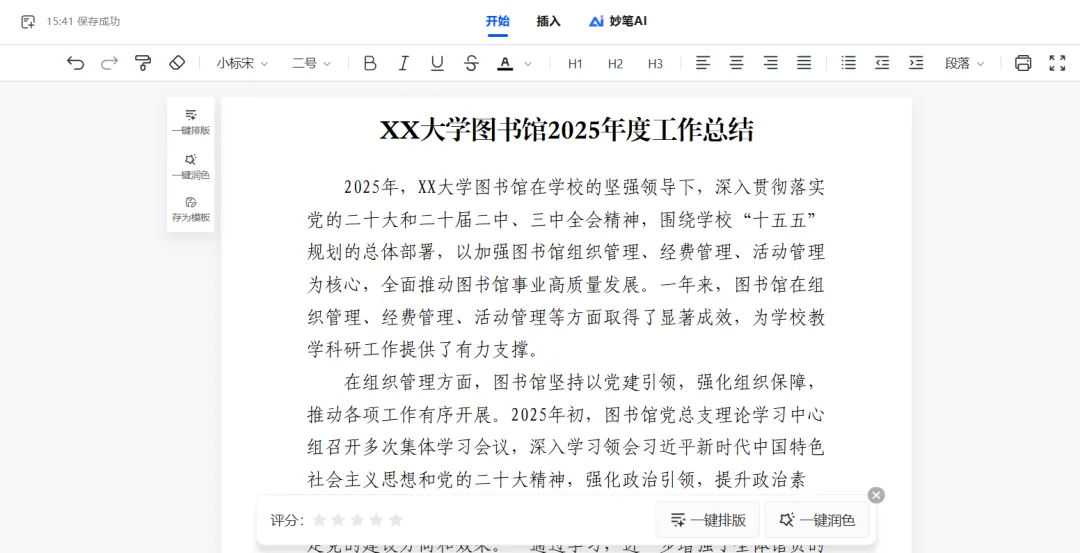This screenshot has height=553, width=1080.
Task: Open the 妙笔AI tab
Action: (x=619, y=21)
